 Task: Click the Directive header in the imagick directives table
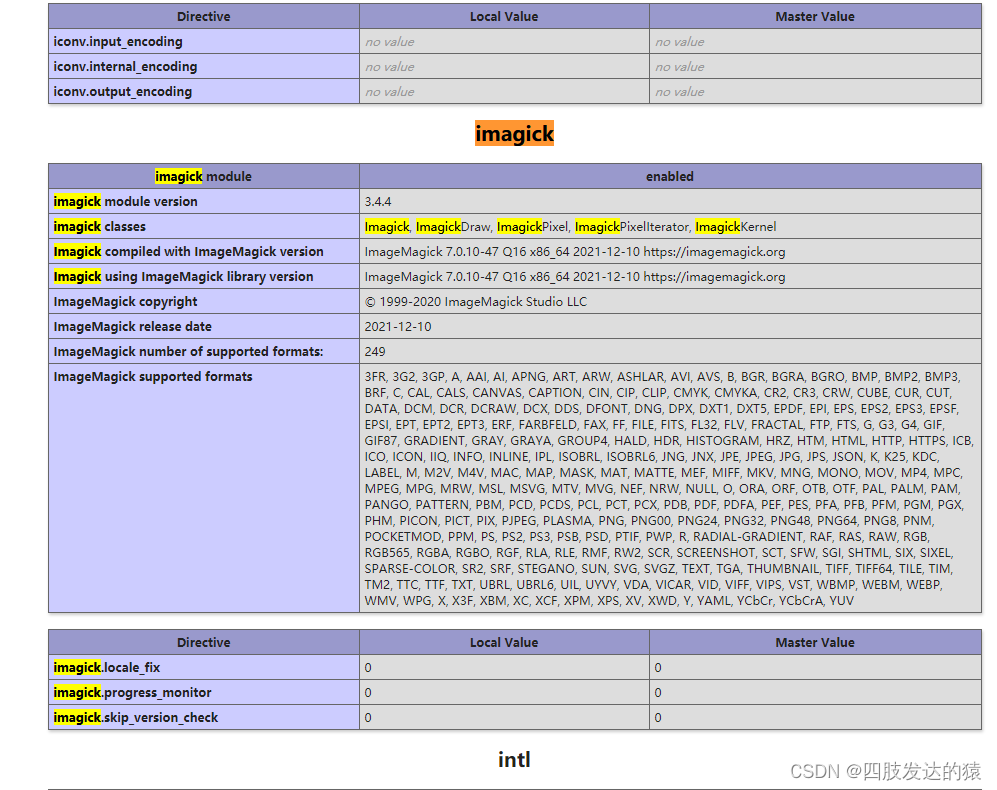point(203,642)
